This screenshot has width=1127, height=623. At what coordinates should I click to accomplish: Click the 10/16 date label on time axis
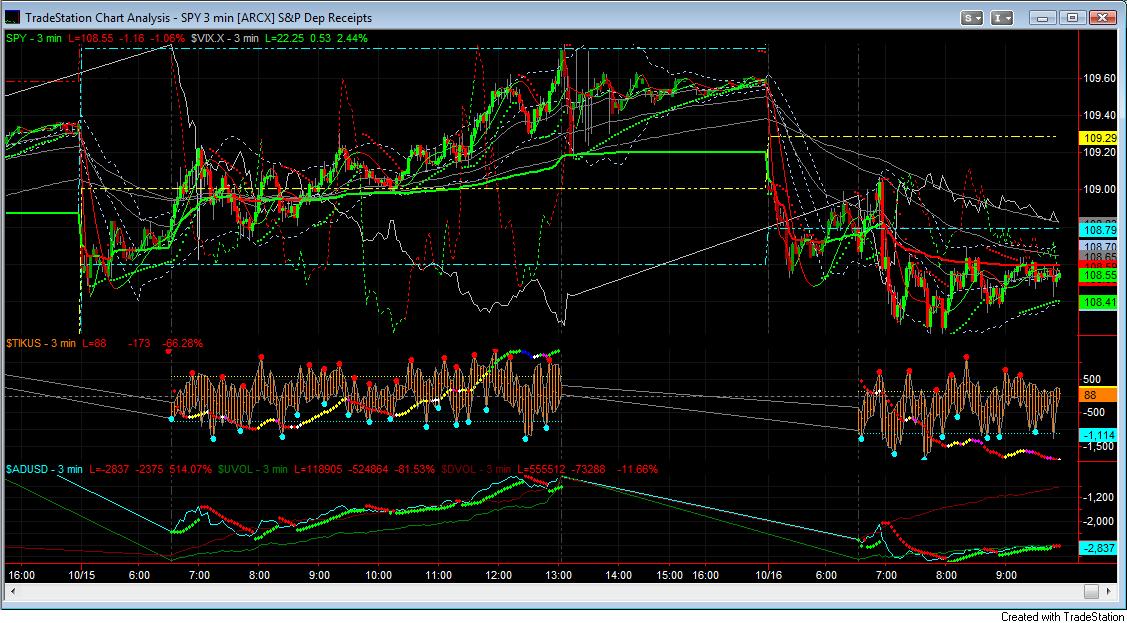tap(770, 575)
